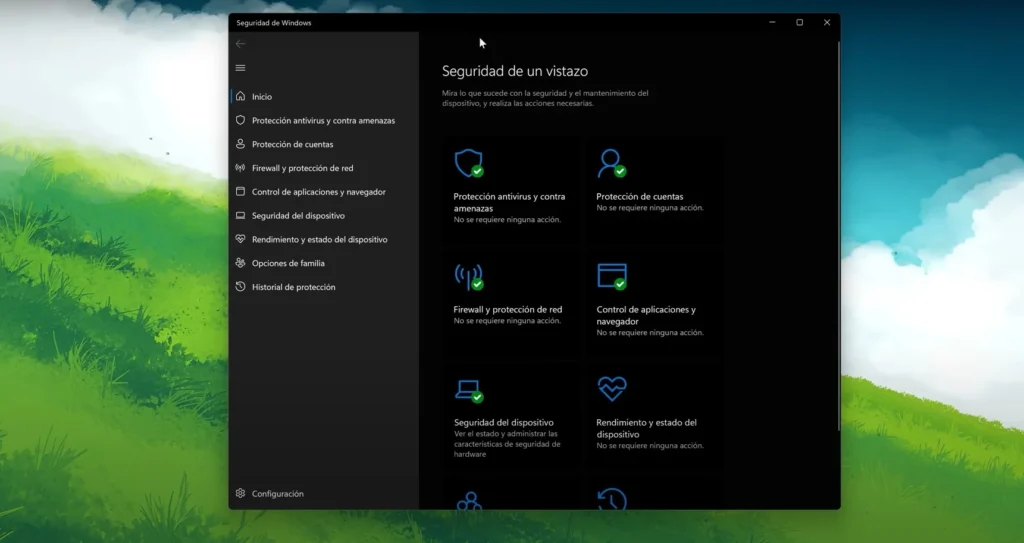Open the Rendimiento y estado del dispositivo card title
This screenshot has height=543, width=1024.
[x=647, y=428]
